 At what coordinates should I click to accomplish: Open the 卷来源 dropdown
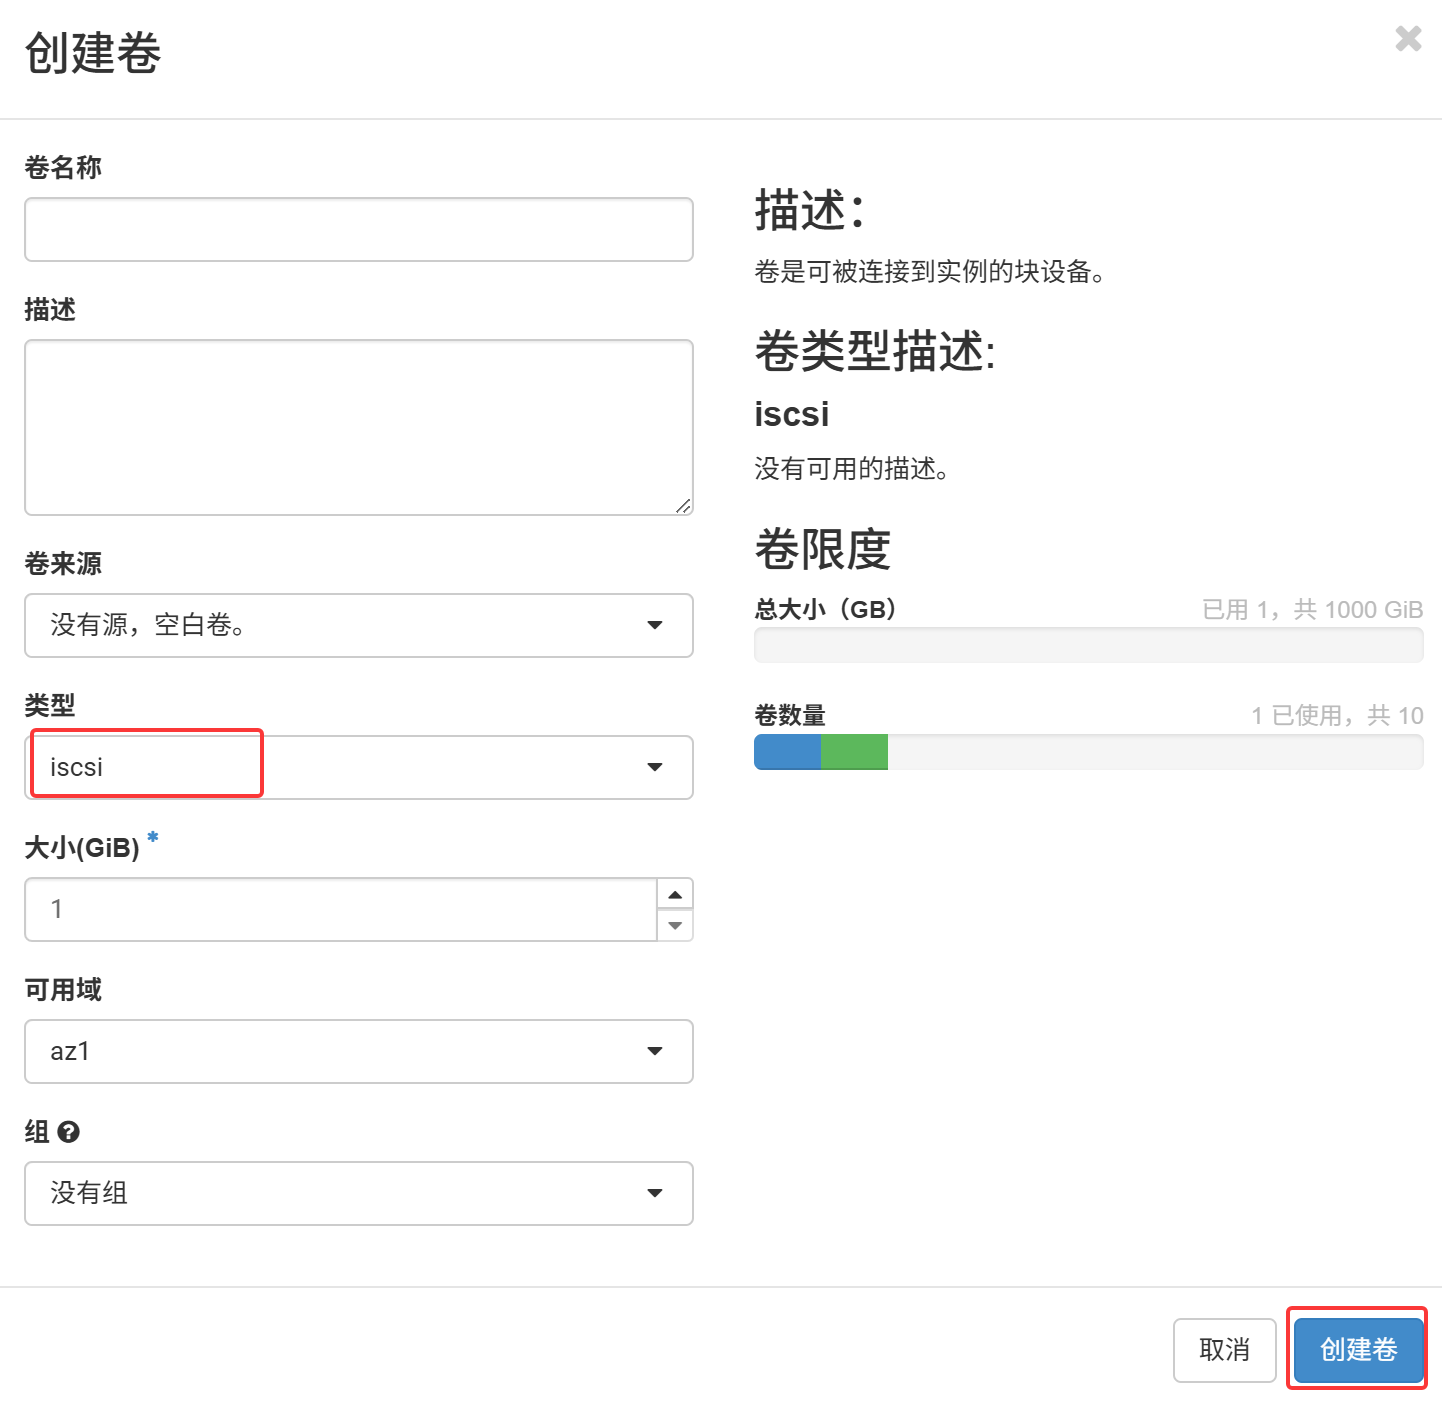[x=359, y=625]
